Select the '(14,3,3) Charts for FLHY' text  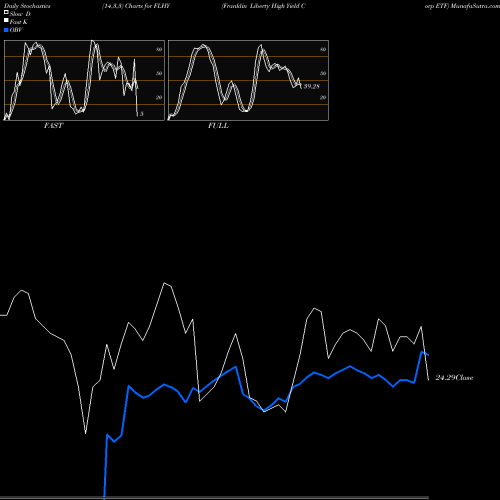click(136, 6)
